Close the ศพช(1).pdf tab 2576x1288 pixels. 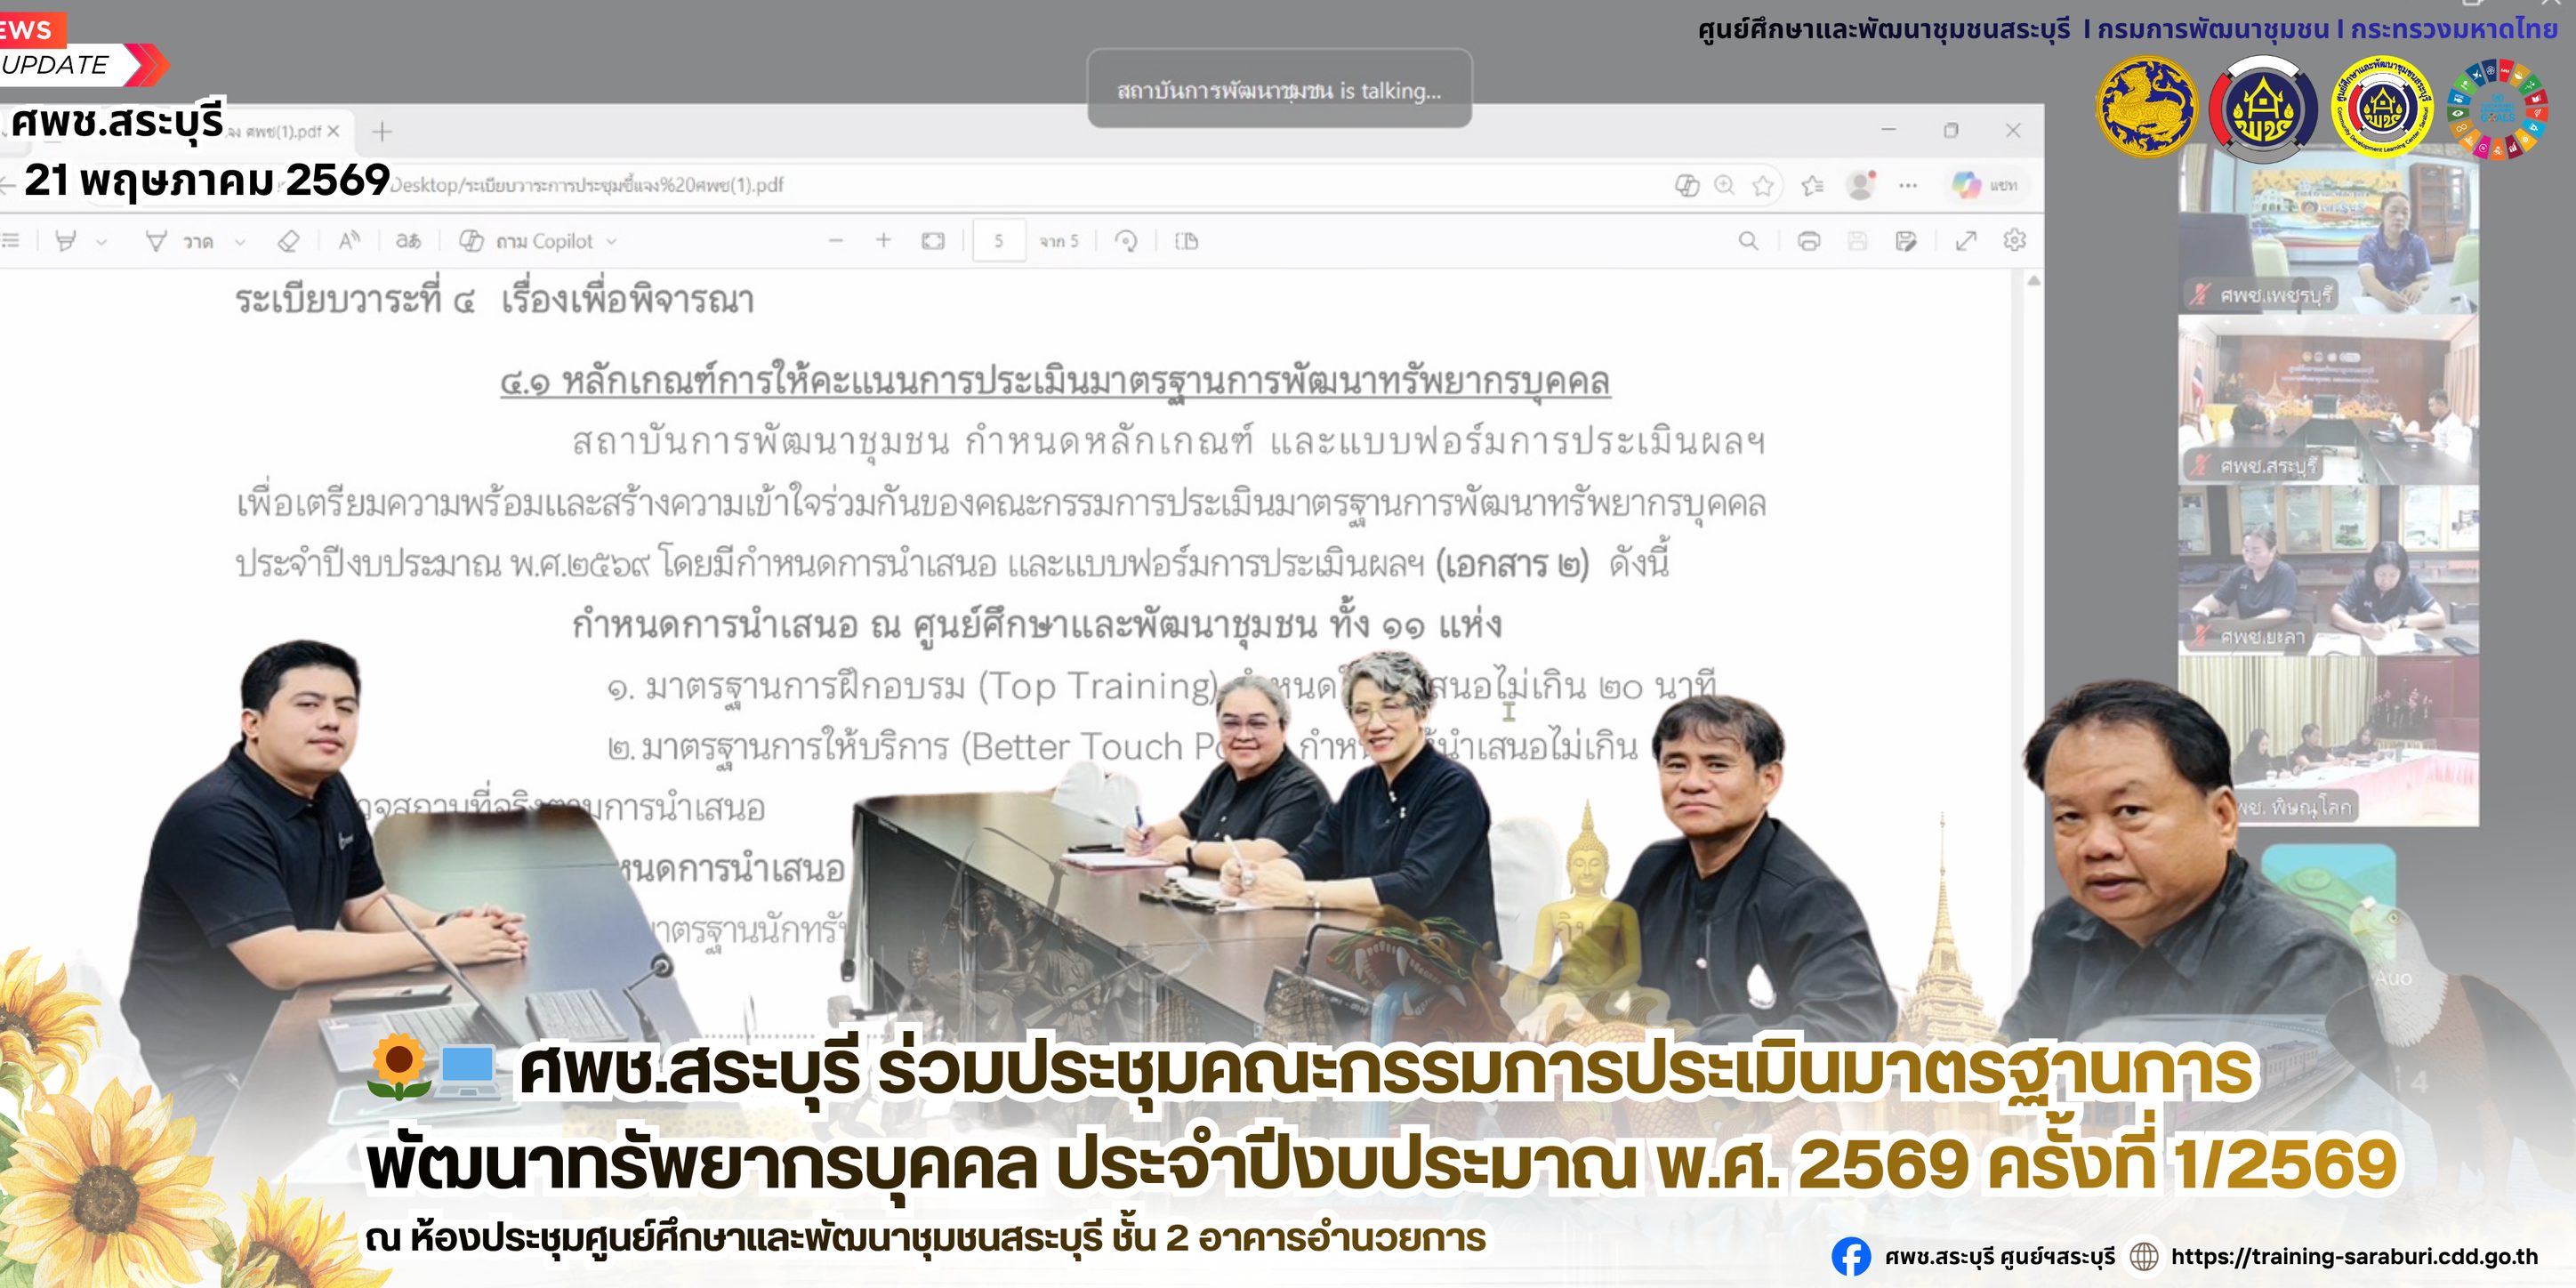click(x=334, y=131)
